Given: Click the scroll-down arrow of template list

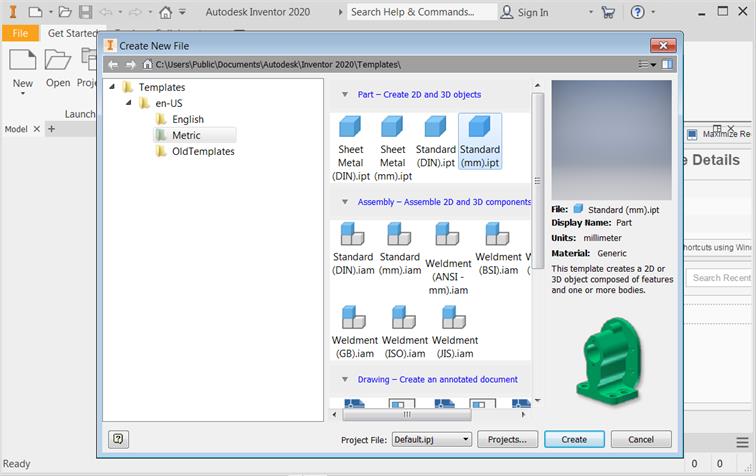Looking at the screenshot, I should pyautogui.click(x=537, y=400).
